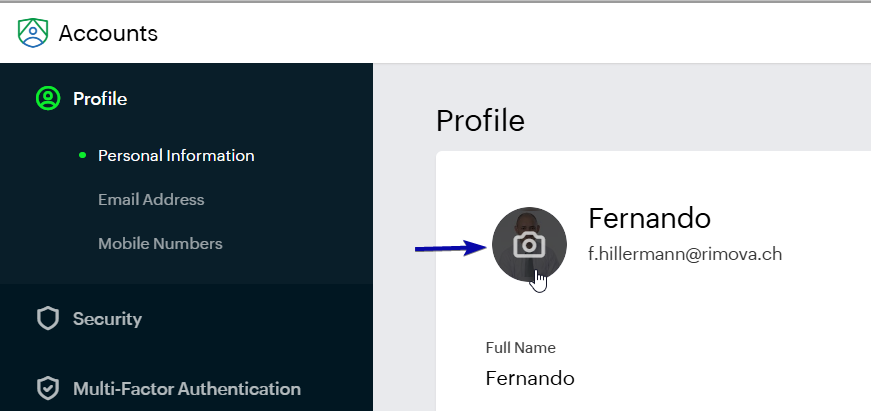The image size is (871, 411).
Task: Open the Multi-Factor Authentication menu label
Action: pos(186,389)
